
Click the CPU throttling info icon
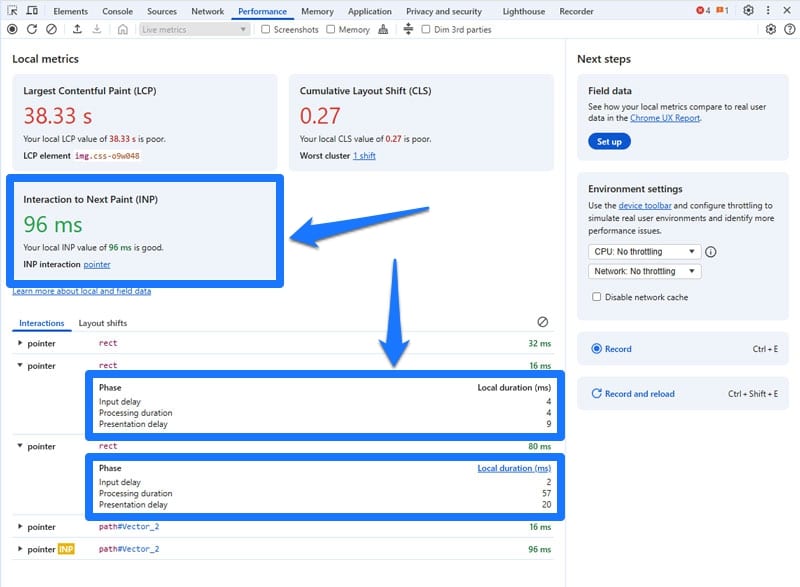710,252
